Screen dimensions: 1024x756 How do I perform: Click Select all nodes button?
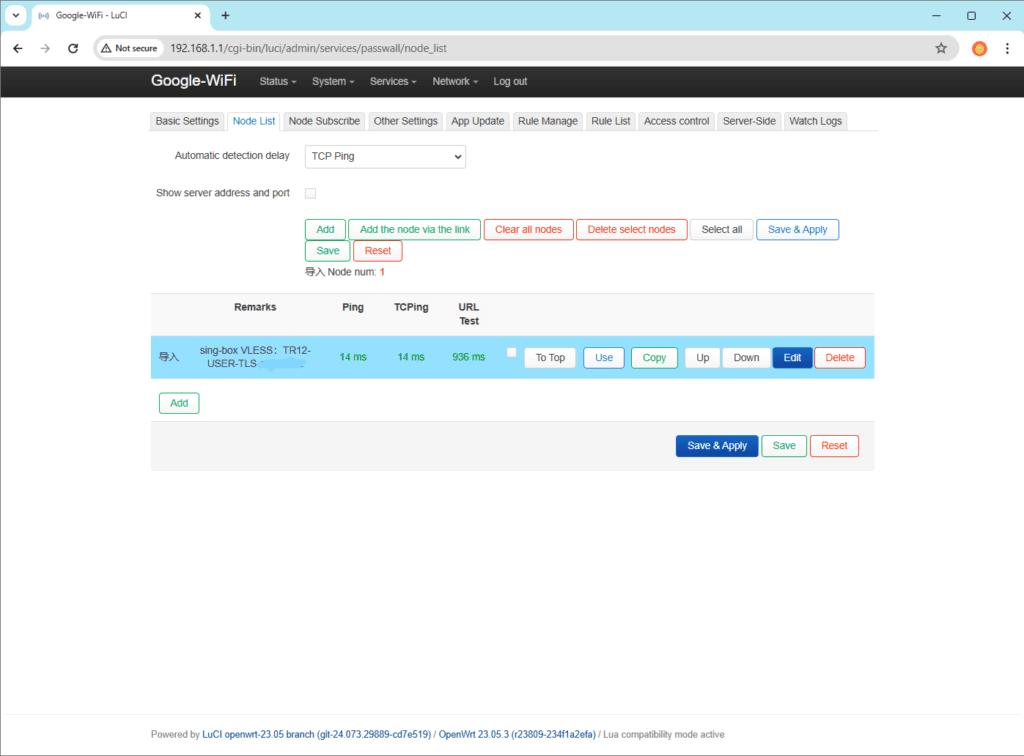[722, 230]
